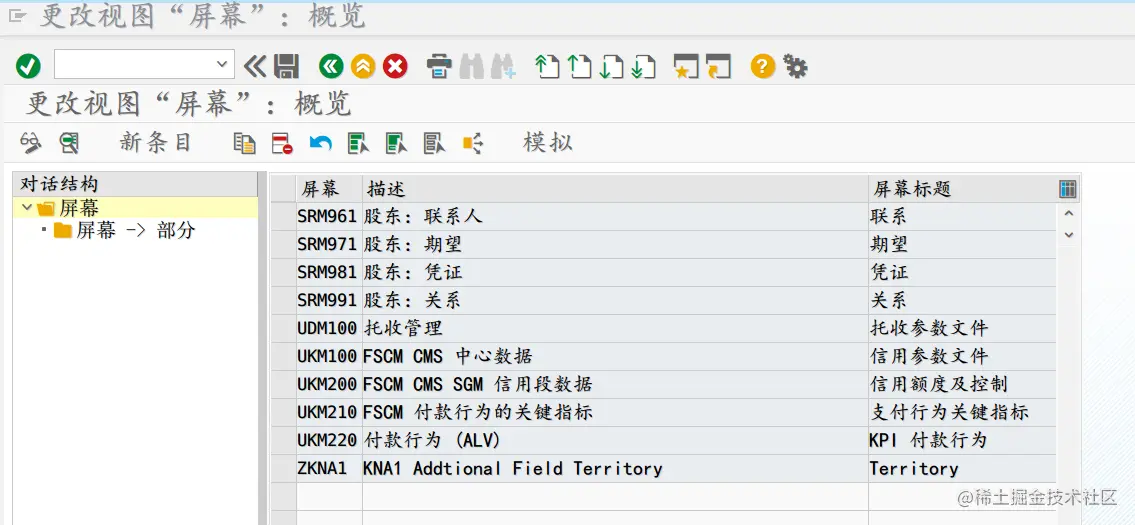This screenshot has height=525, width=1135.
Task: Cancel with the red X icon
Action: point(395,67)
